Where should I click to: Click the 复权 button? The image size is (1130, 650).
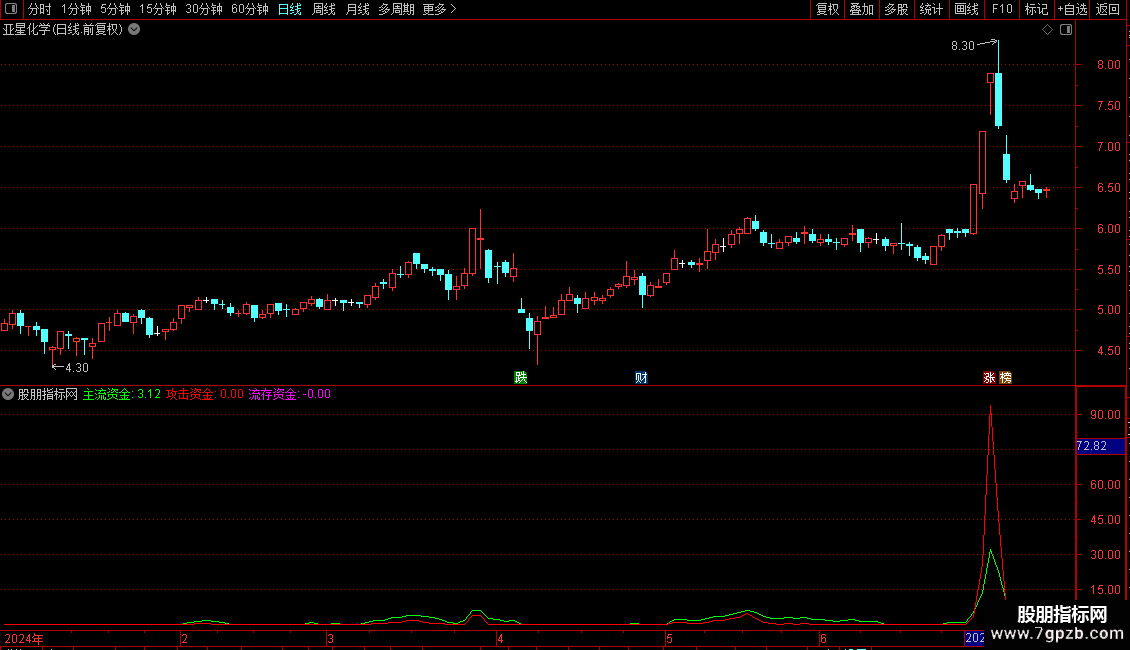click(827, 9)
